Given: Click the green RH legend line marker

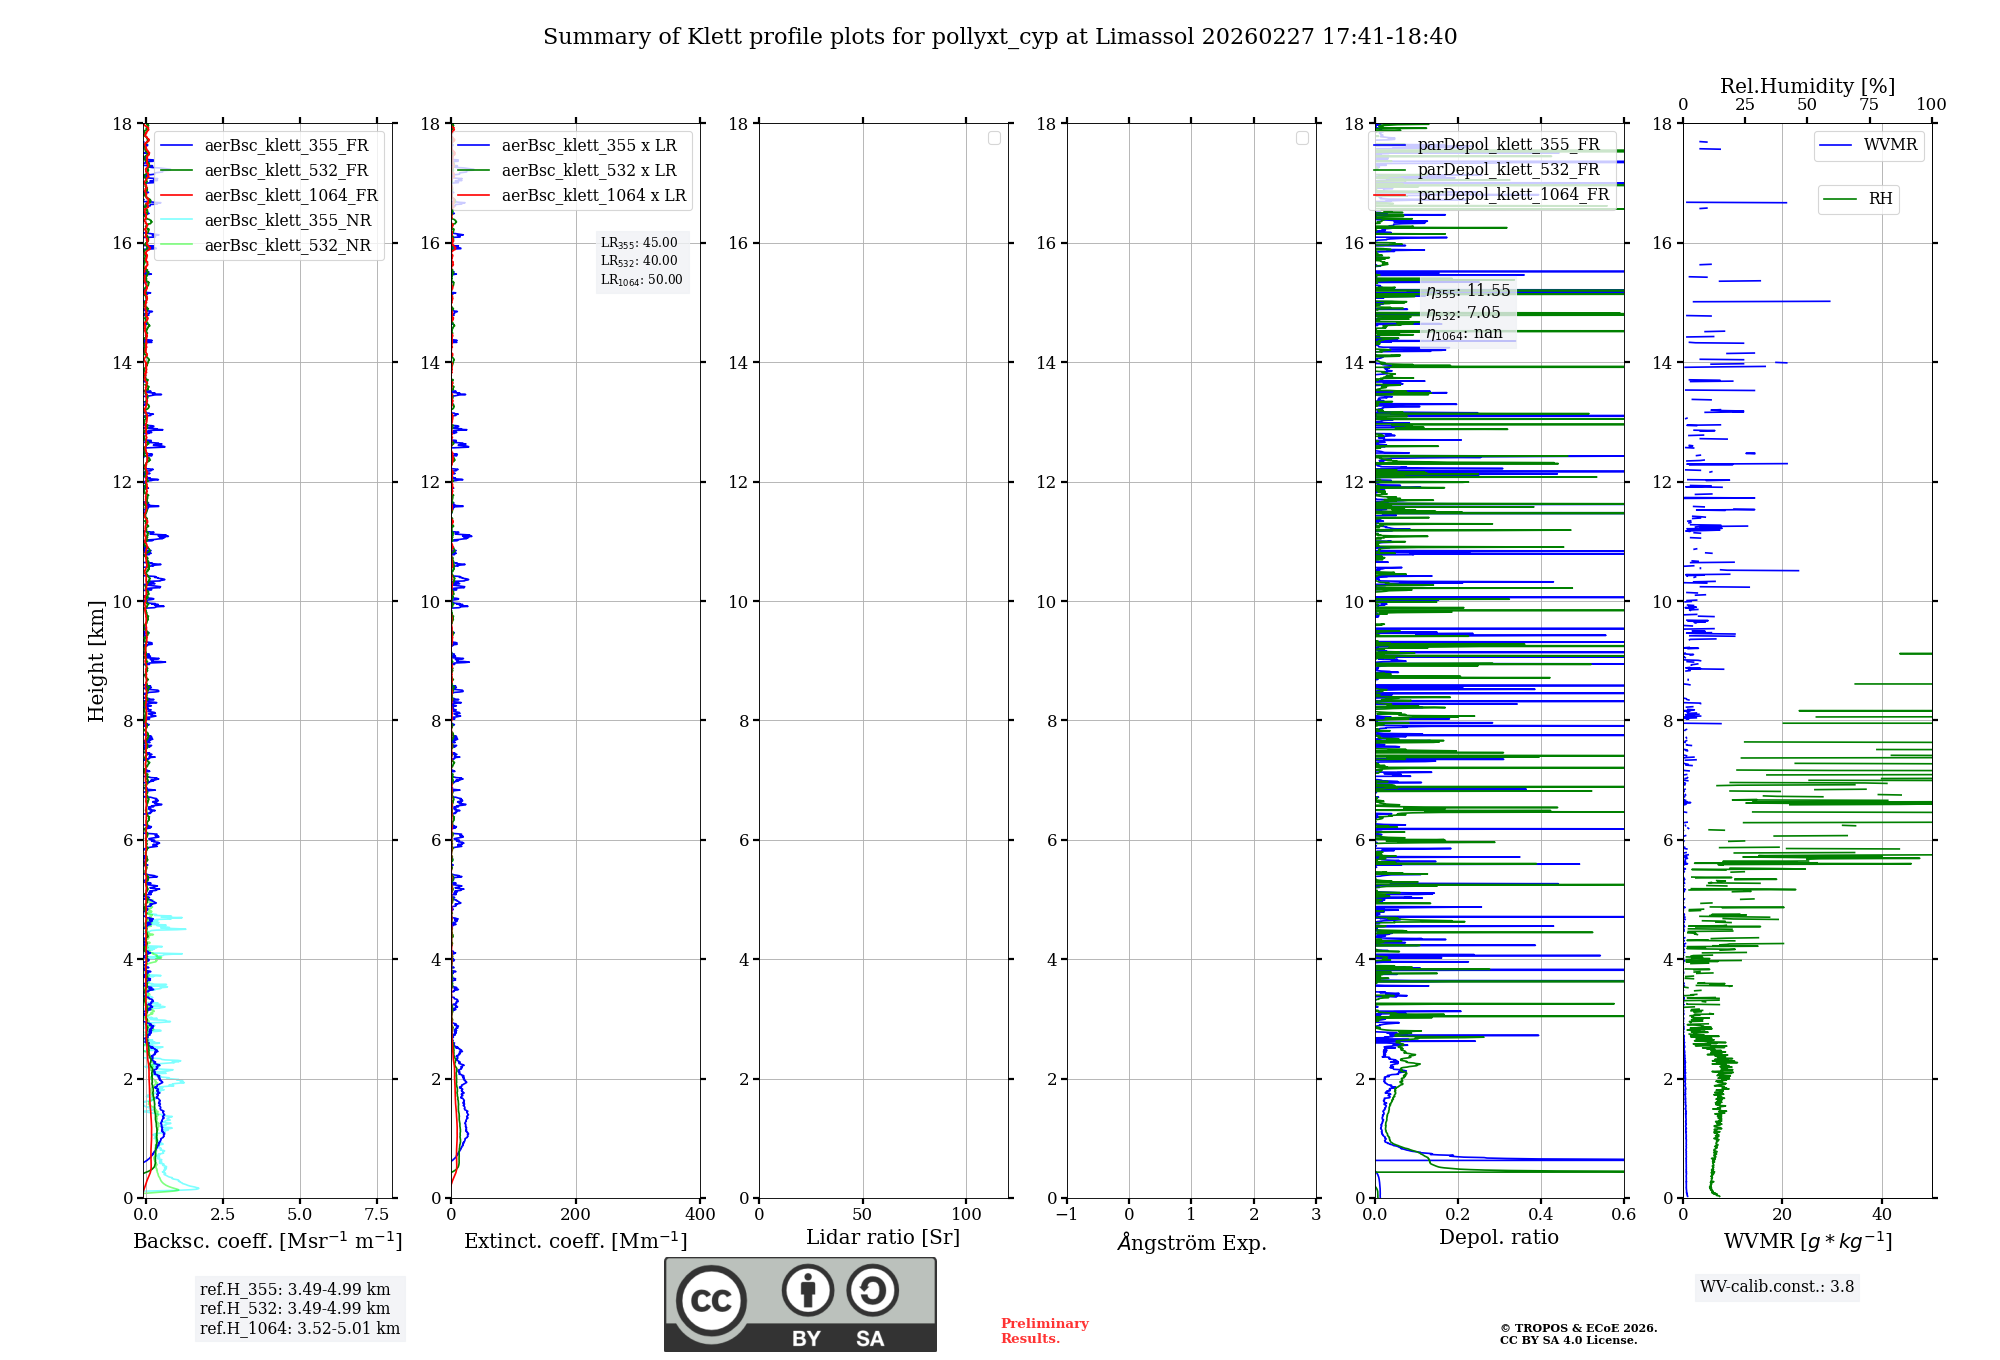Looking at the screenshot, I should pyautogui.click(x=1840, y=199).
